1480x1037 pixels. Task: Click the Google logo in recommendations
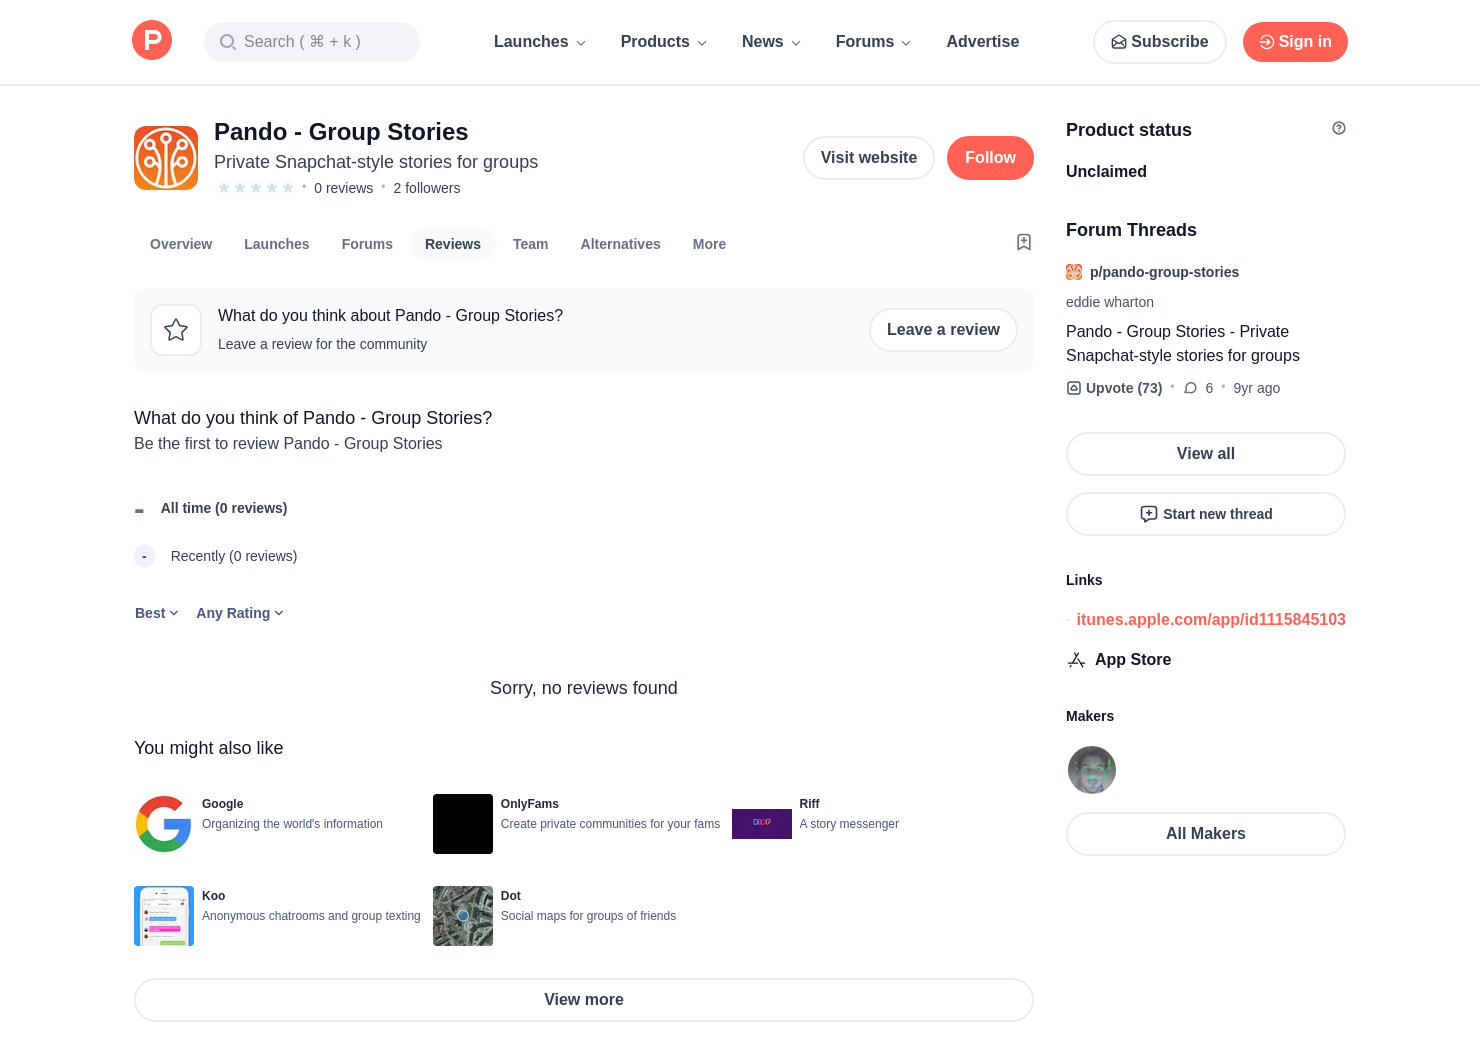point(164,824)
